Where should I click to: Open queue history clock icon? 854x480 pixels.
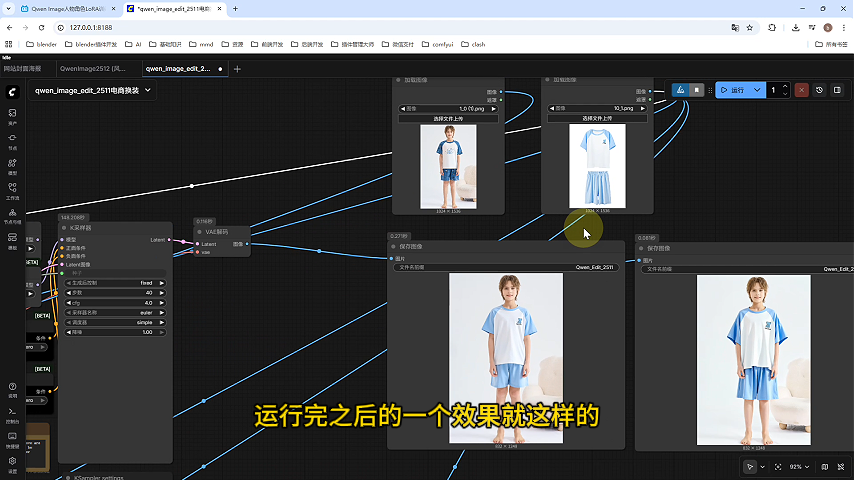[819, 90]
